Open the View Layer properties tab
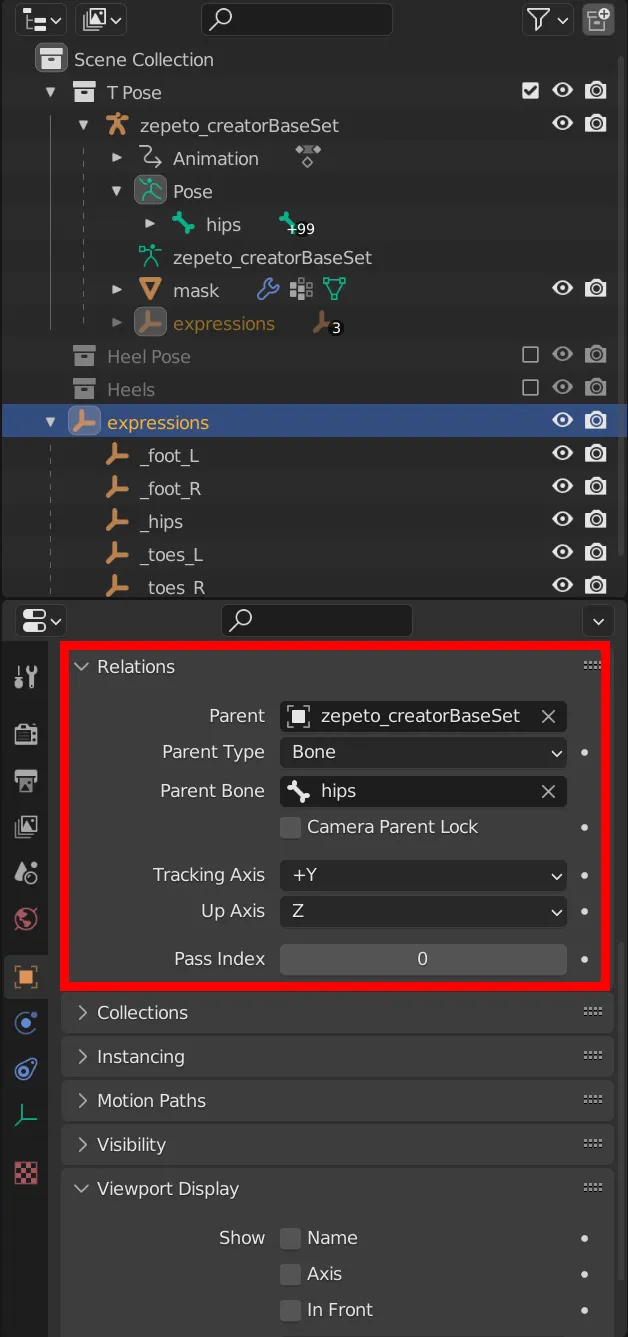Viewport: 628px width, 1337px height. pos(26,827)
